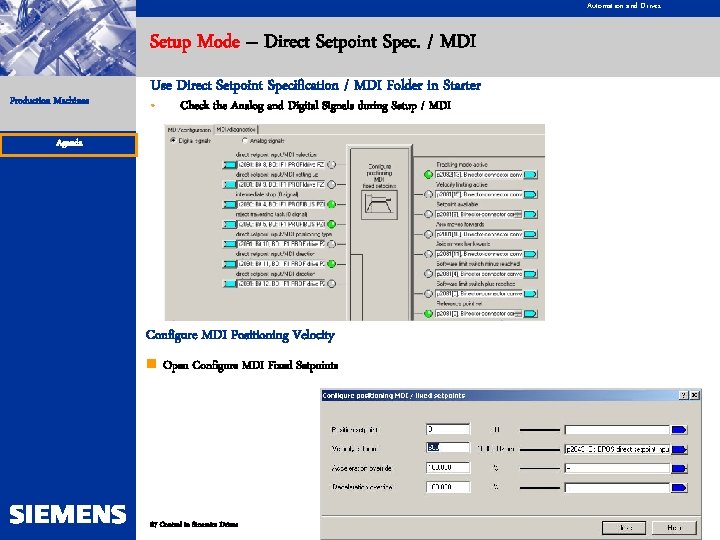This screenshot has width=720, height=540.
Task: Click the Tracking mode active connector field
Action: [x=478, y=174]
